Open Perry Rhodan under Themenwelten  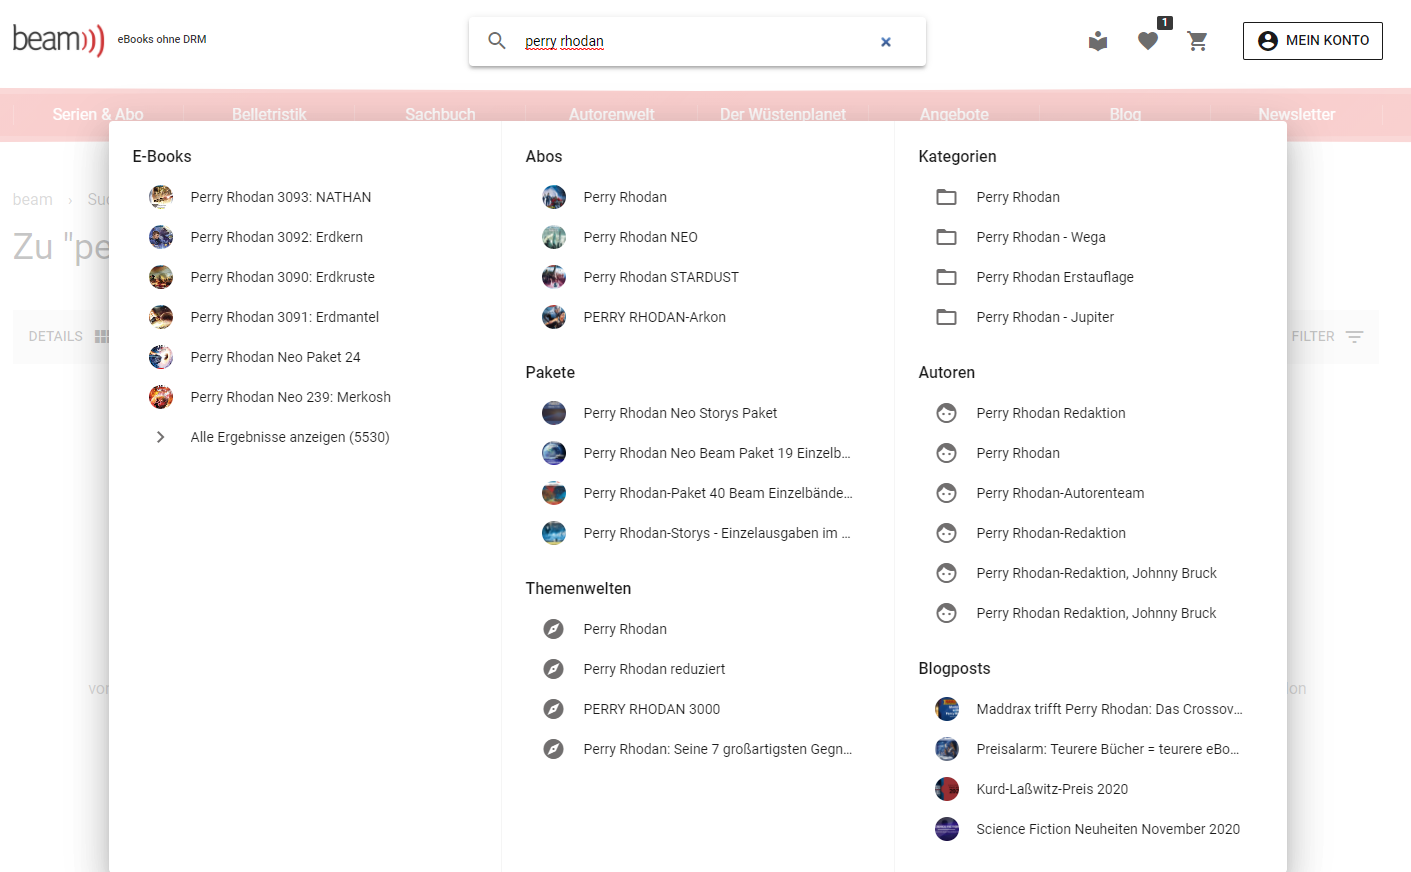pyautogui.click(x=625, y=629)
